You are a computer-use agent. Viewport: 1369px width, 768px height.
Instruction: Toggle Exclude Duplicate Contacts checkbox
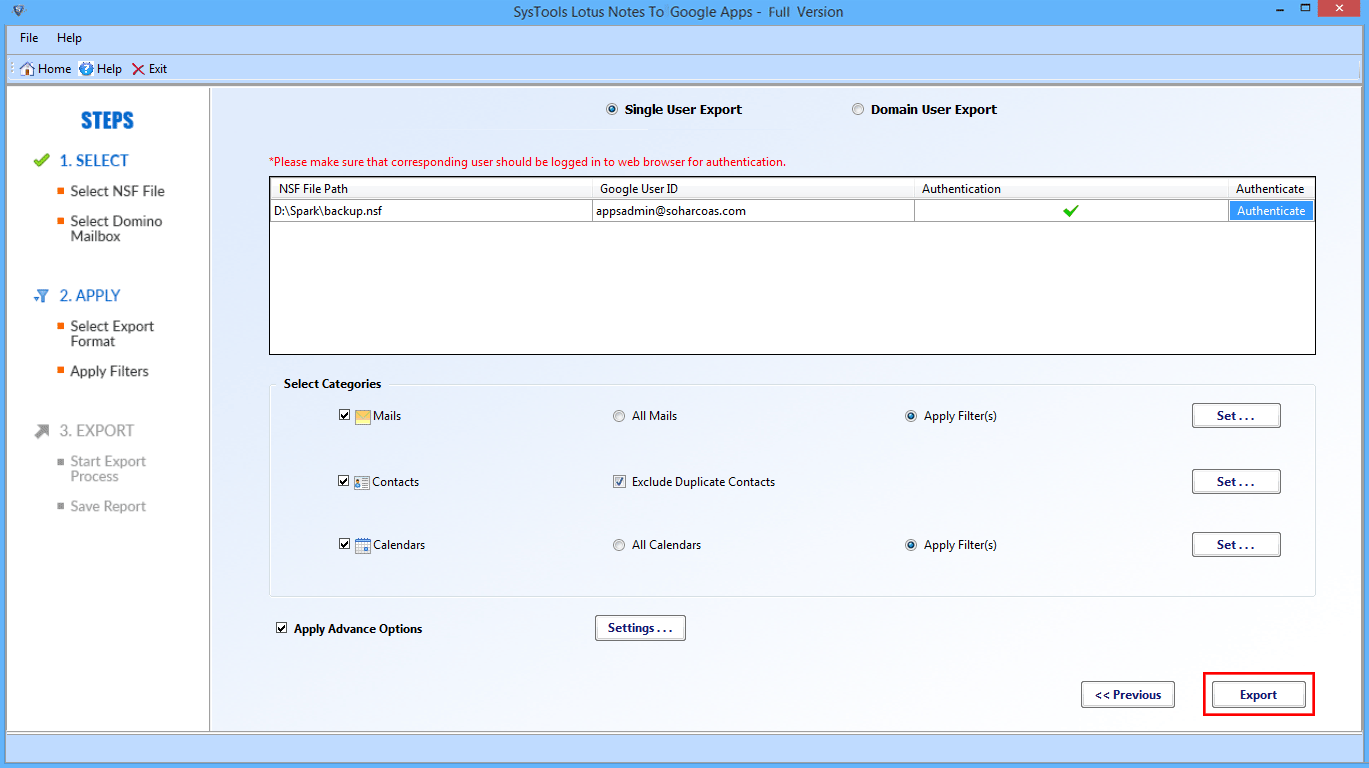[x=619, y=482]
